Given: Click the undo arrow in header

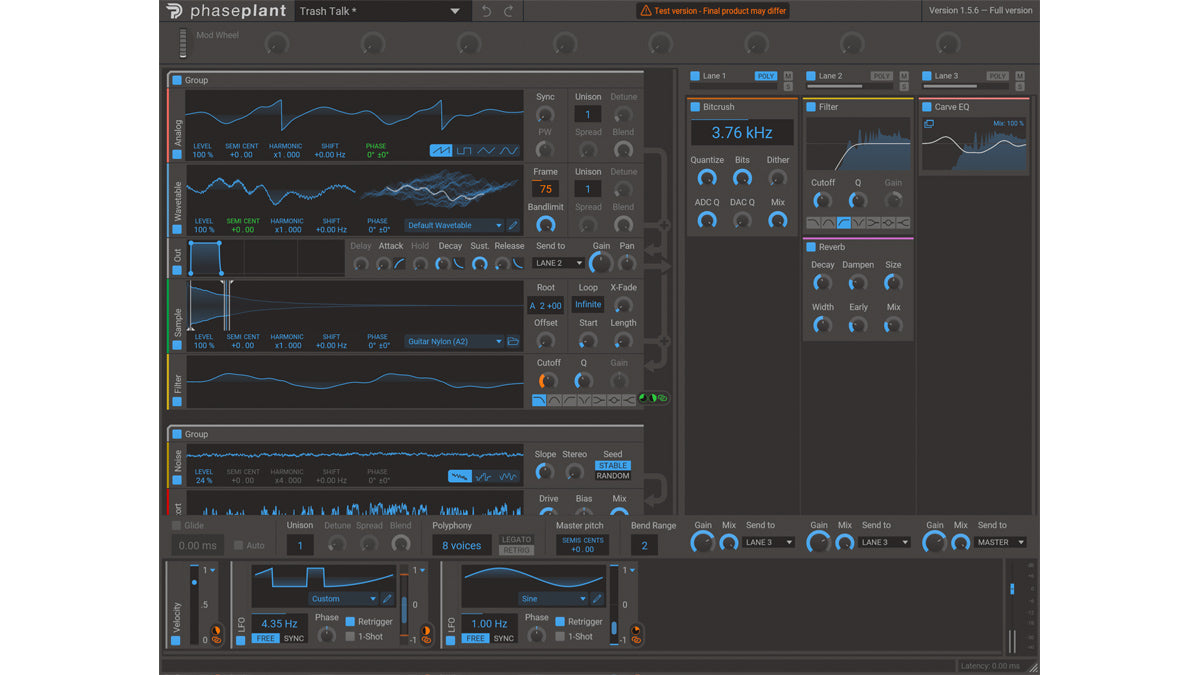Looking at the screenshot, I should 487,11.
